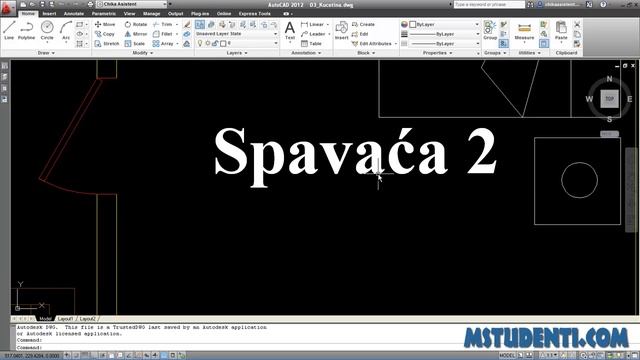Image resolution: width=640 pixels, height=360 pixels.
Task: Toggle layer on/off lightbulb icon
Action: [200, 43]
